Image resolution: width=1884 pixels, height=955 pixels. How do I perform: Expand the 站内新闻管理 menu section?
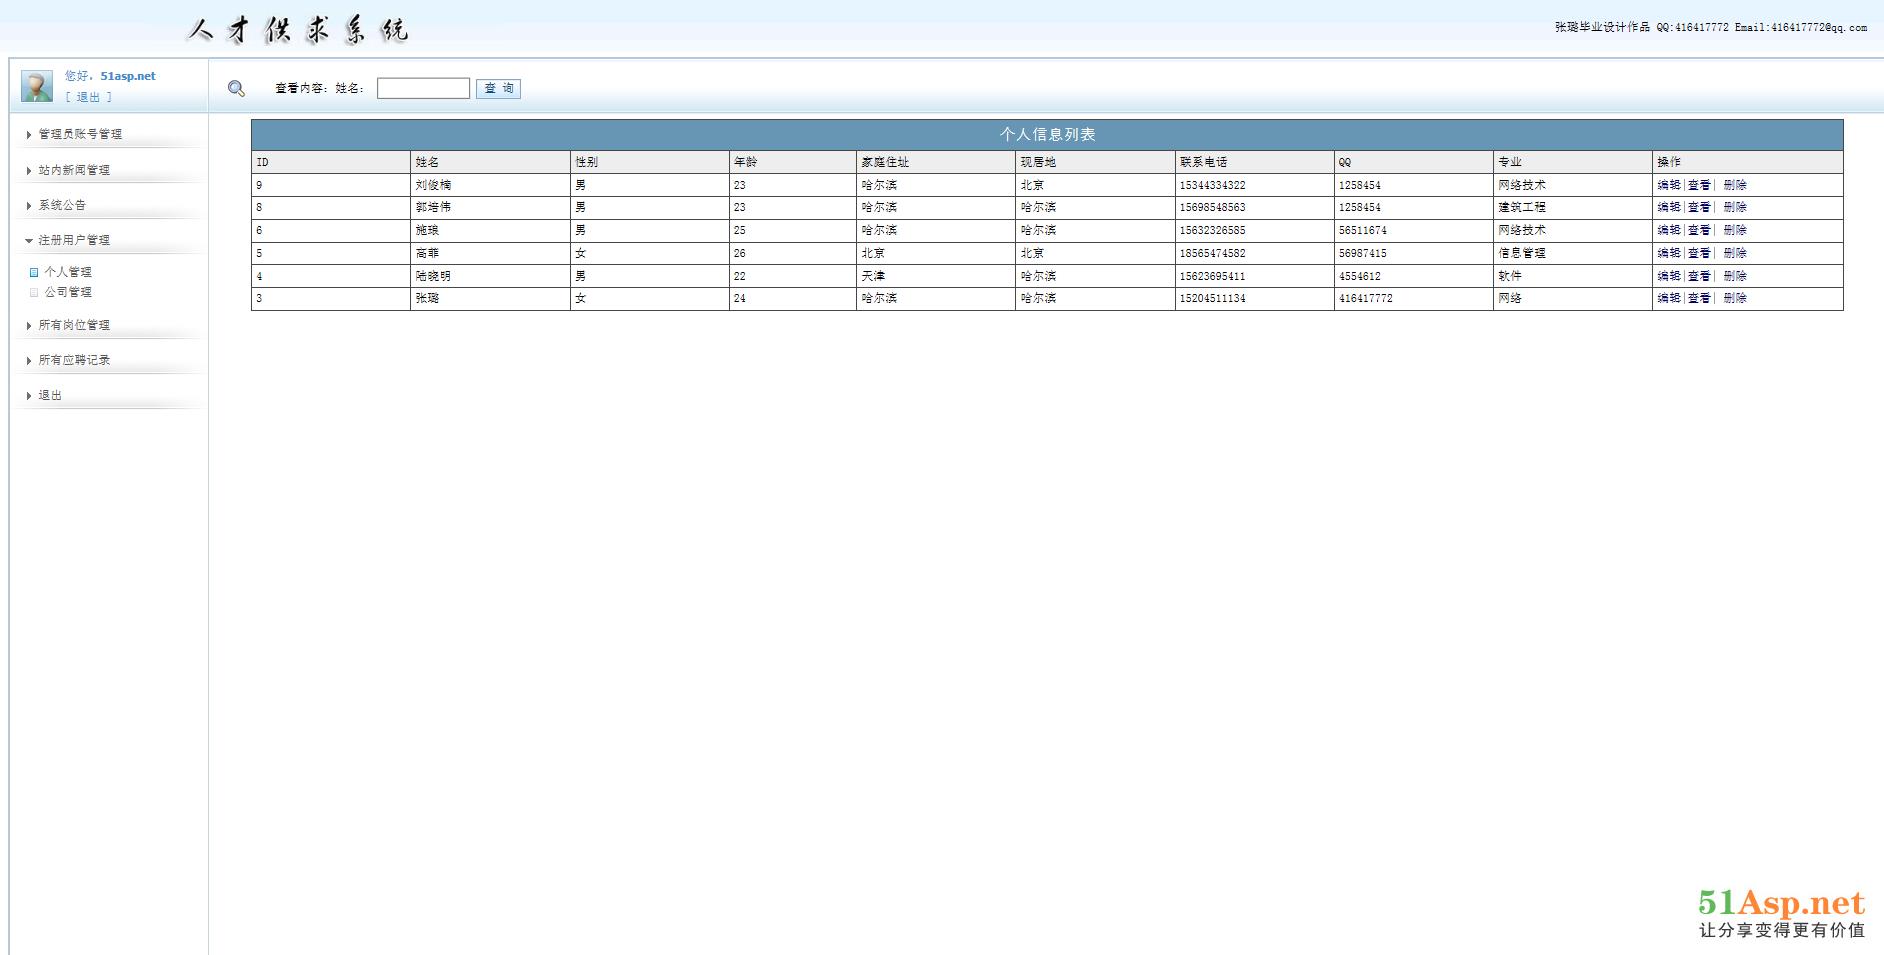[74, 170]
